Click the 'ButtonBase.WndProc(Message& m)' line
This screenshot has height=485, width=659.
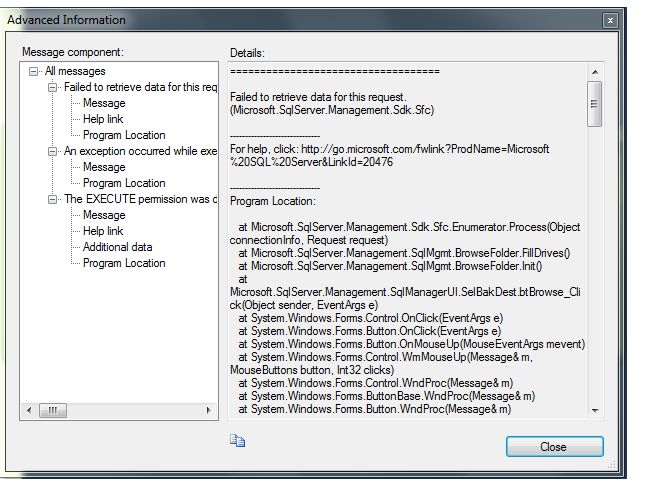pyautogui.click(x=387, y=396)
